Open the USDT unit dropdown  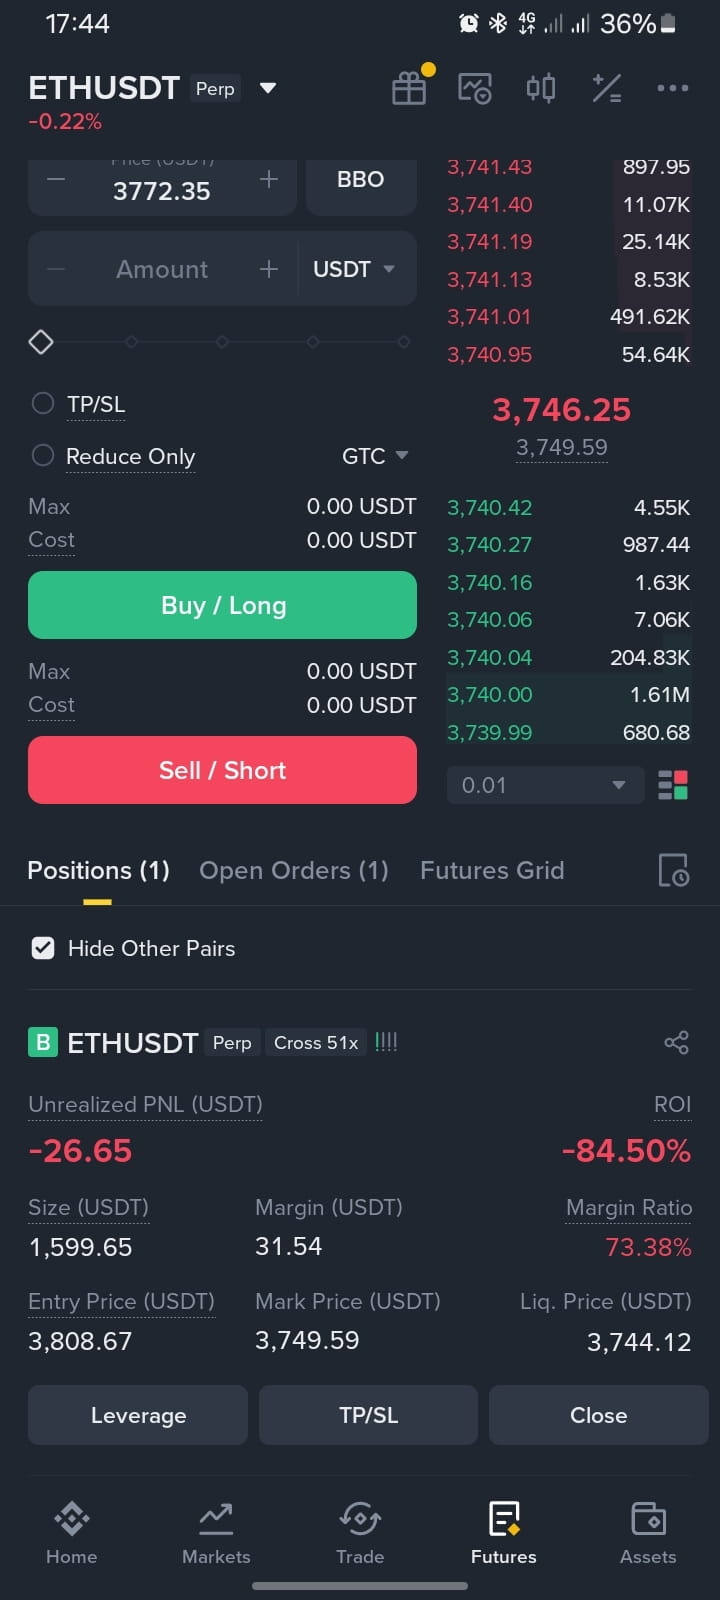[354, 269]
